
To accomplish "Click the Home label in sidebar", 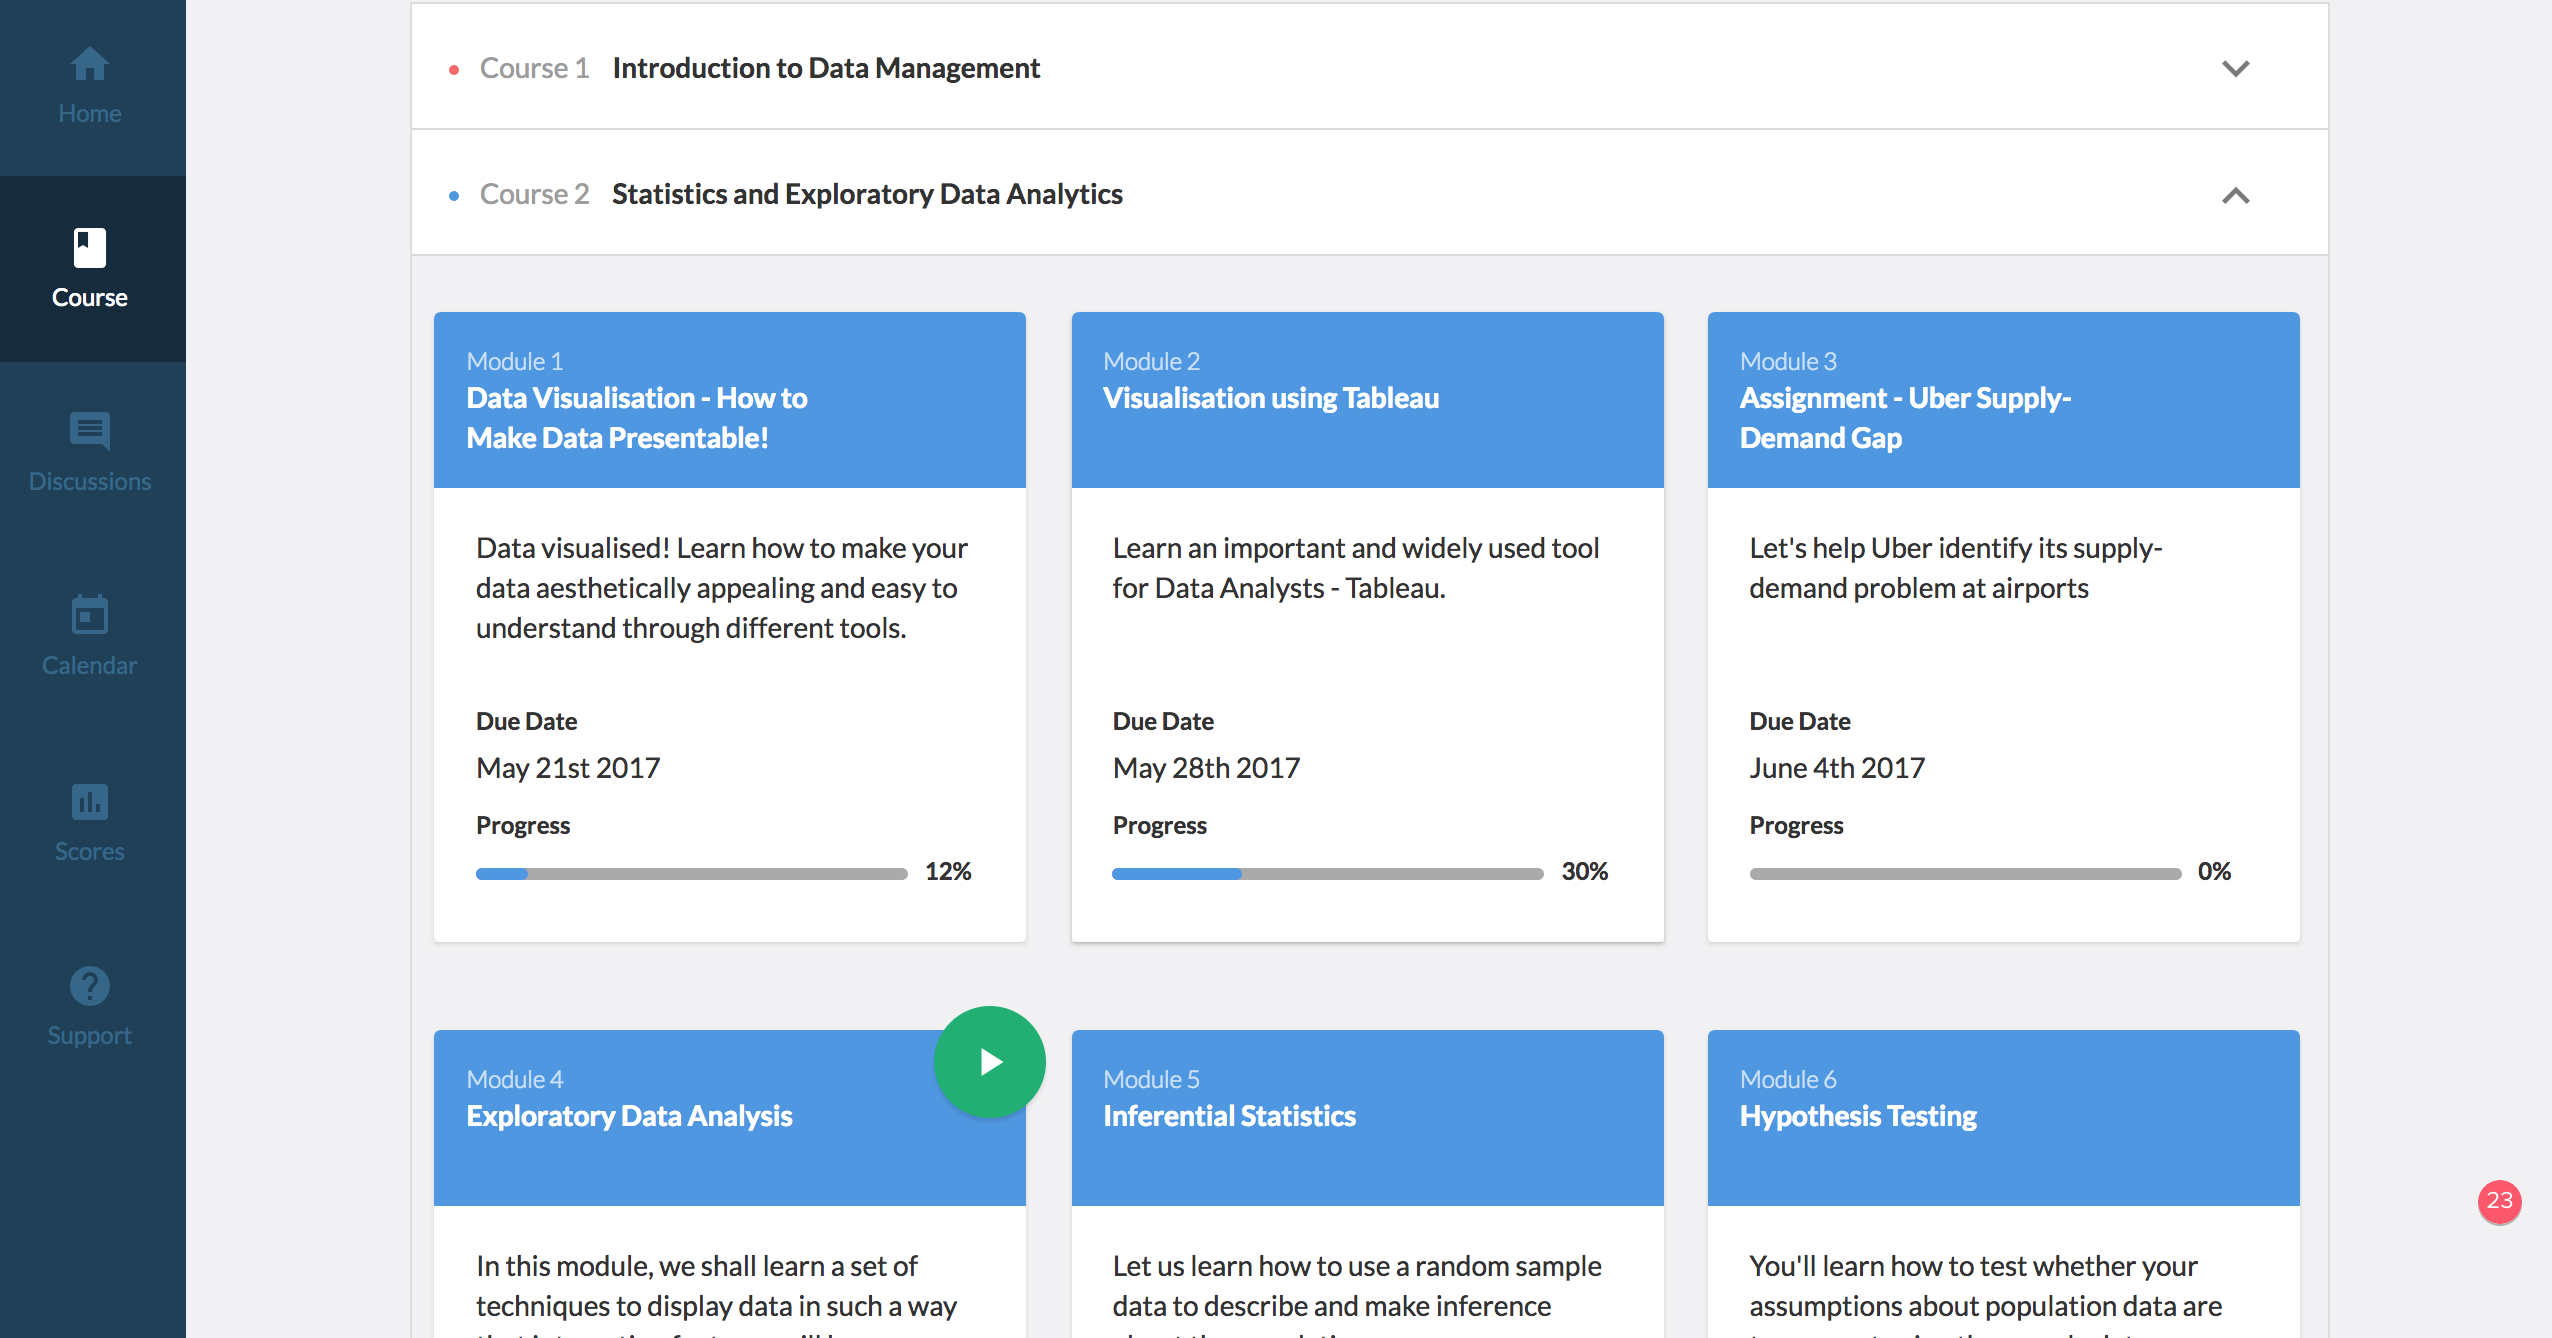I will coord(89,114).
